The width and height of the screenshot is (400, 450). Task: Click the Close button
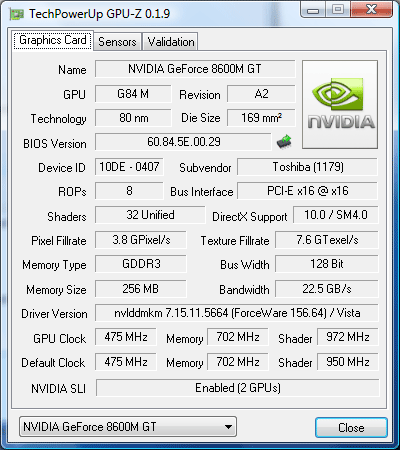tap(351, 427)
